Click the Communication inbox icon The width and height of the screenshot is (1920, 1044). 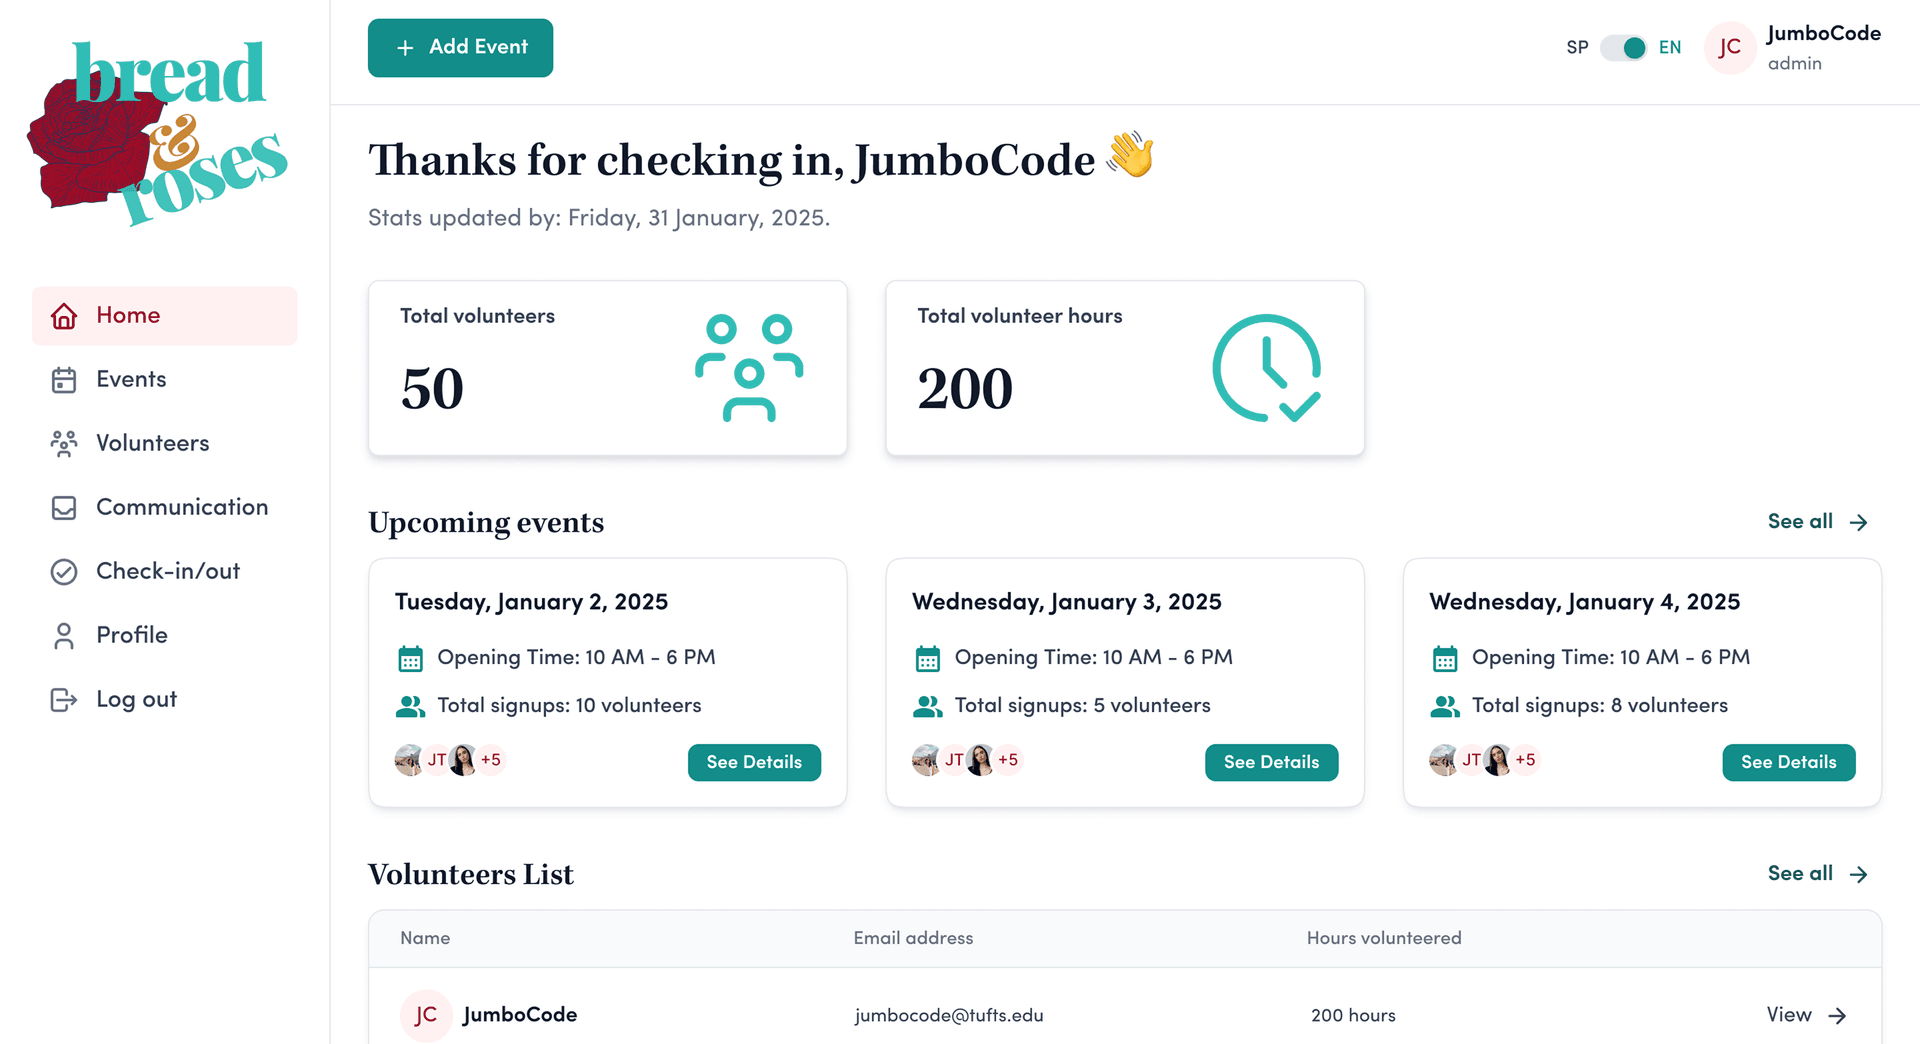pyautogui.click(x=64, y=508)
